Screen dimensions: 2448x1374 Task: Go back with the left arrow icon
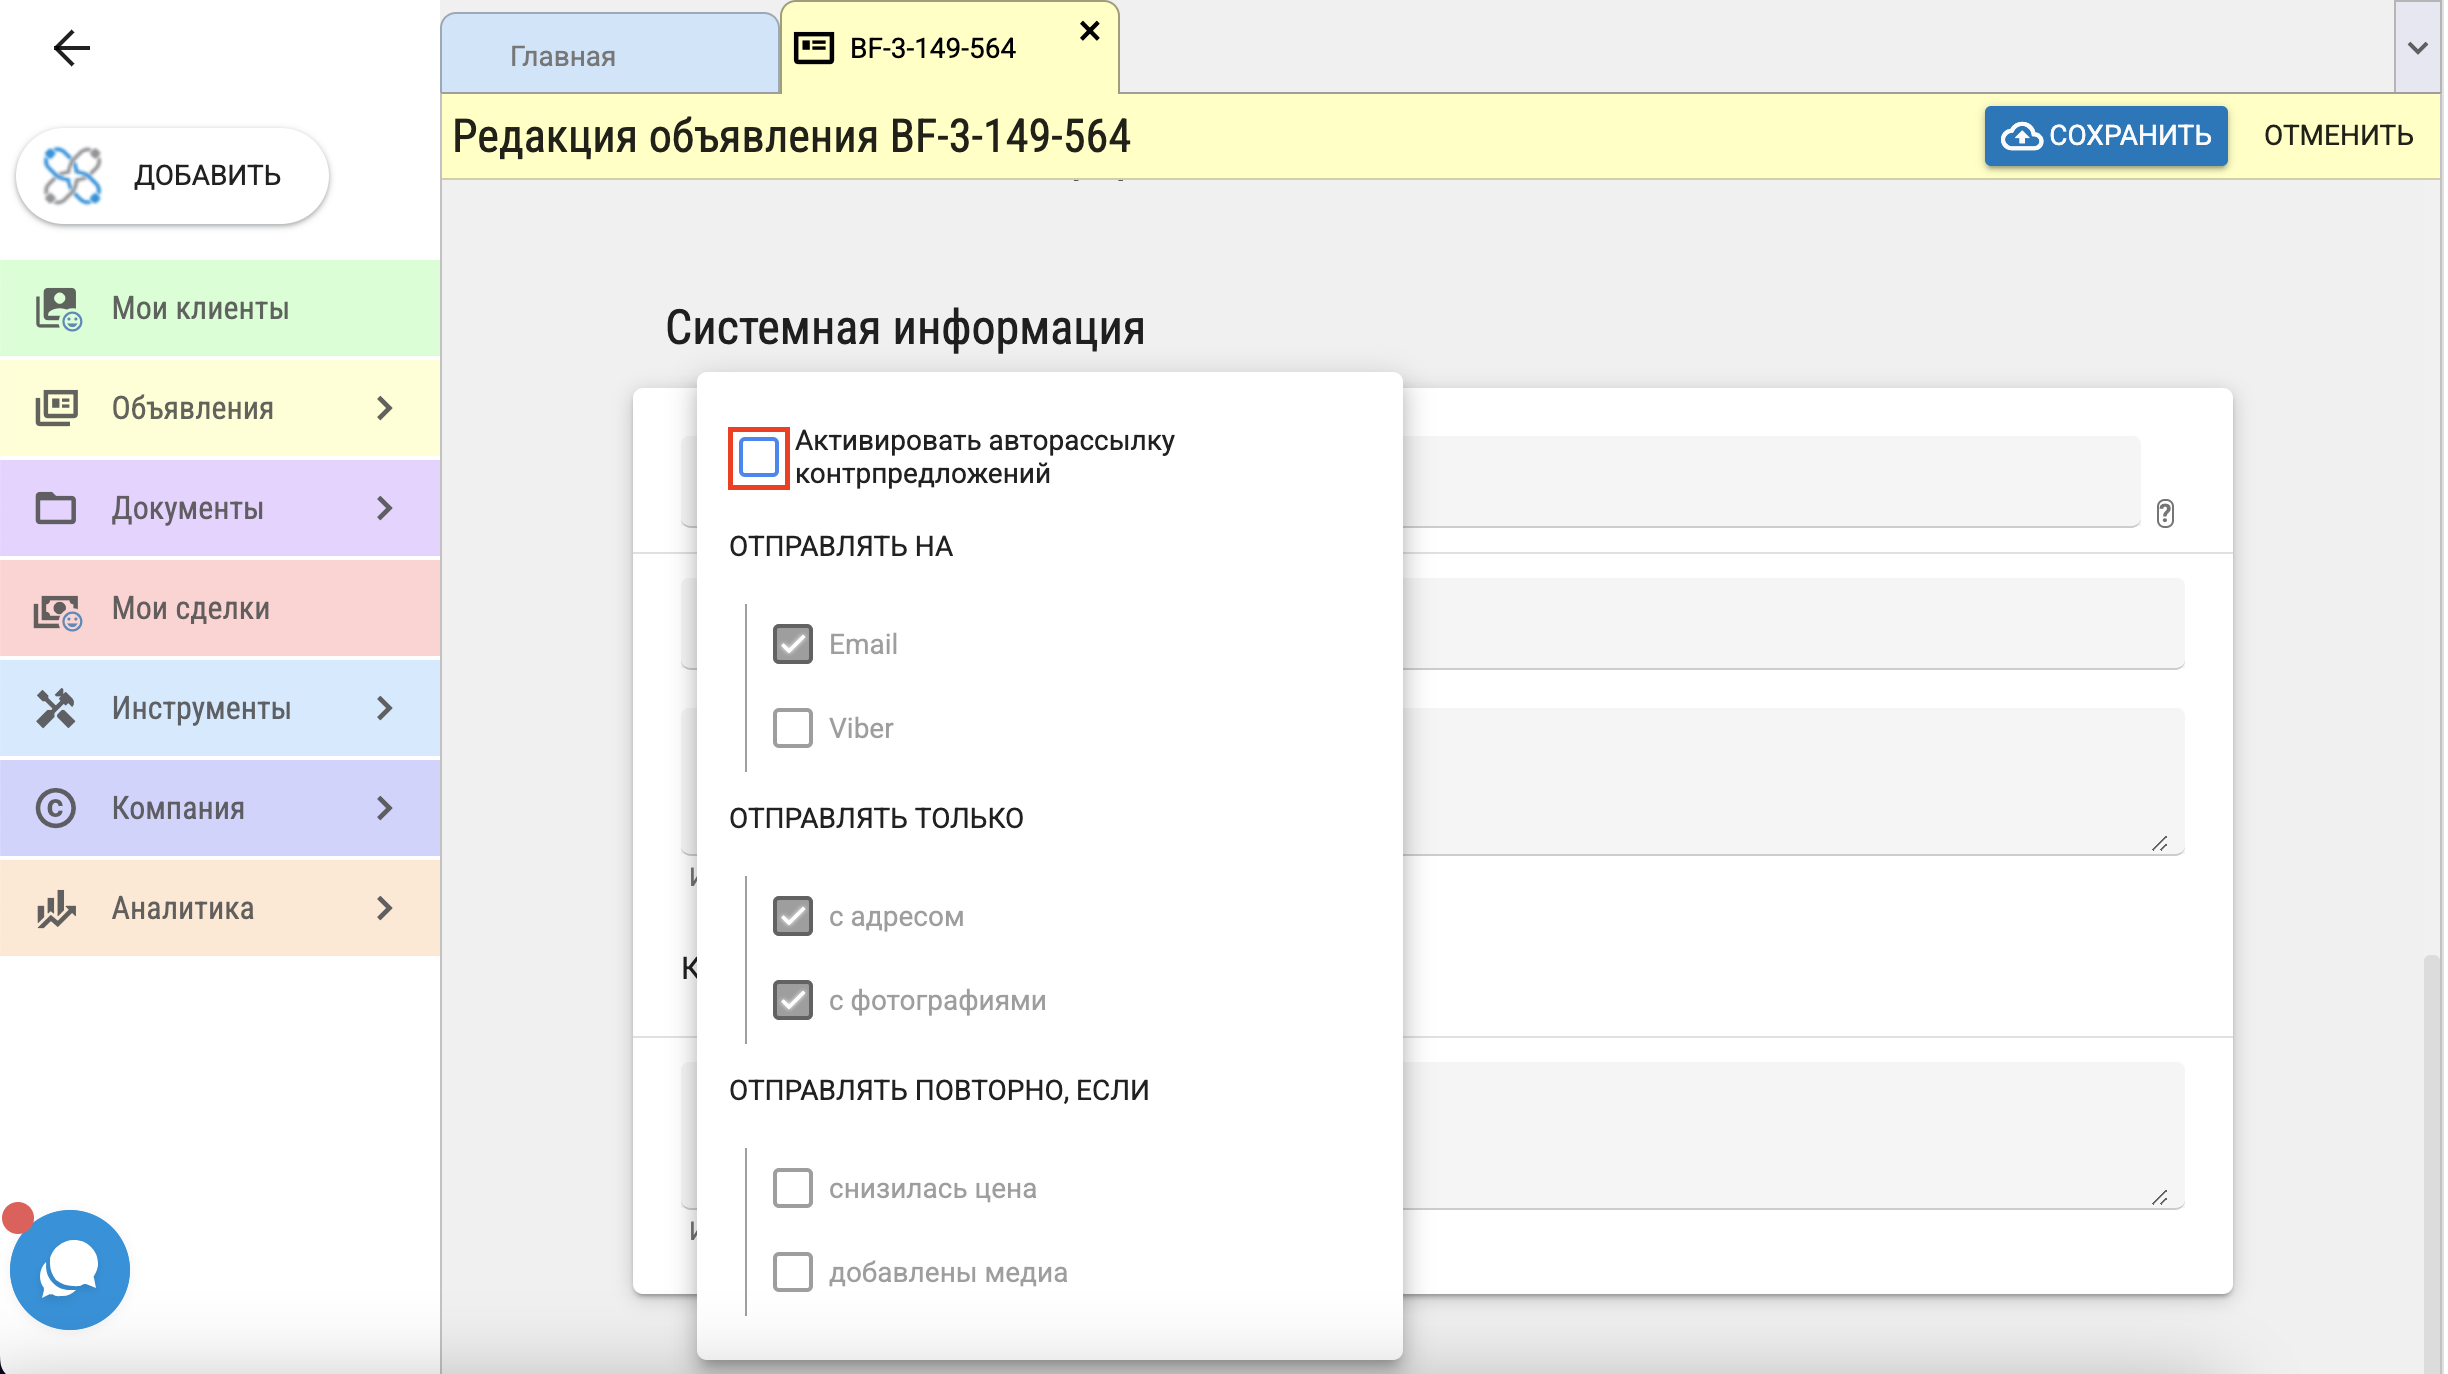pos(71,48)
